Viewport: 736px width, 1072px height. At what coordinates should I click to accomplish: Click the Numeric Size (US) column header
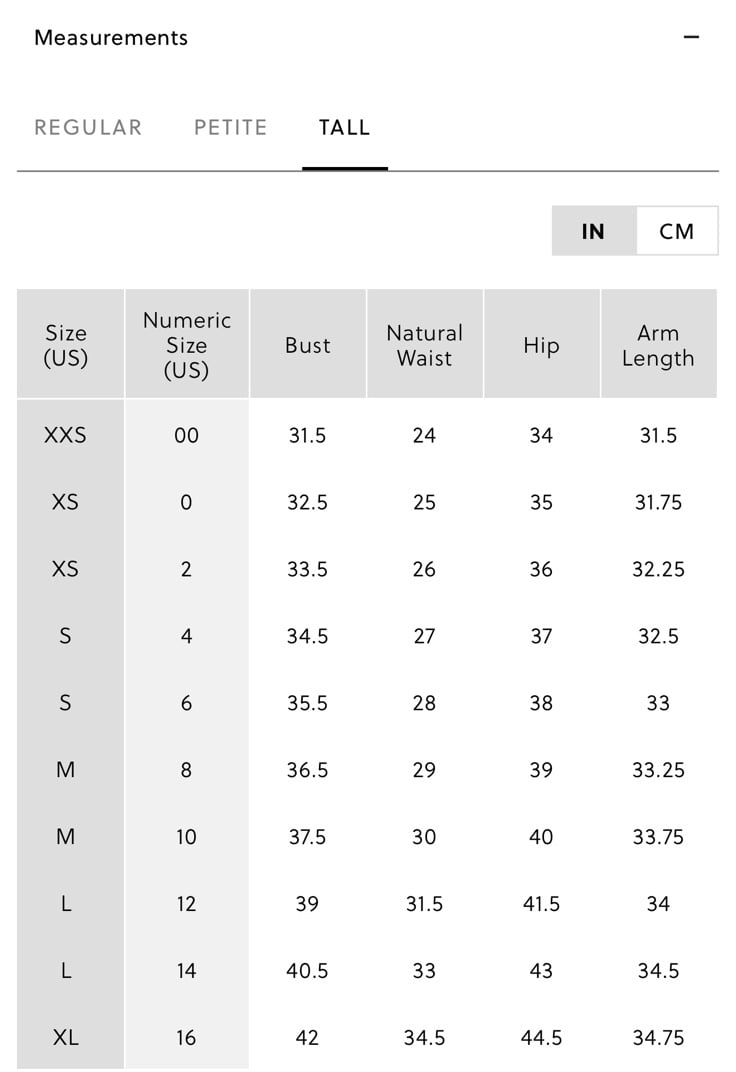click(x=187, y=344)
